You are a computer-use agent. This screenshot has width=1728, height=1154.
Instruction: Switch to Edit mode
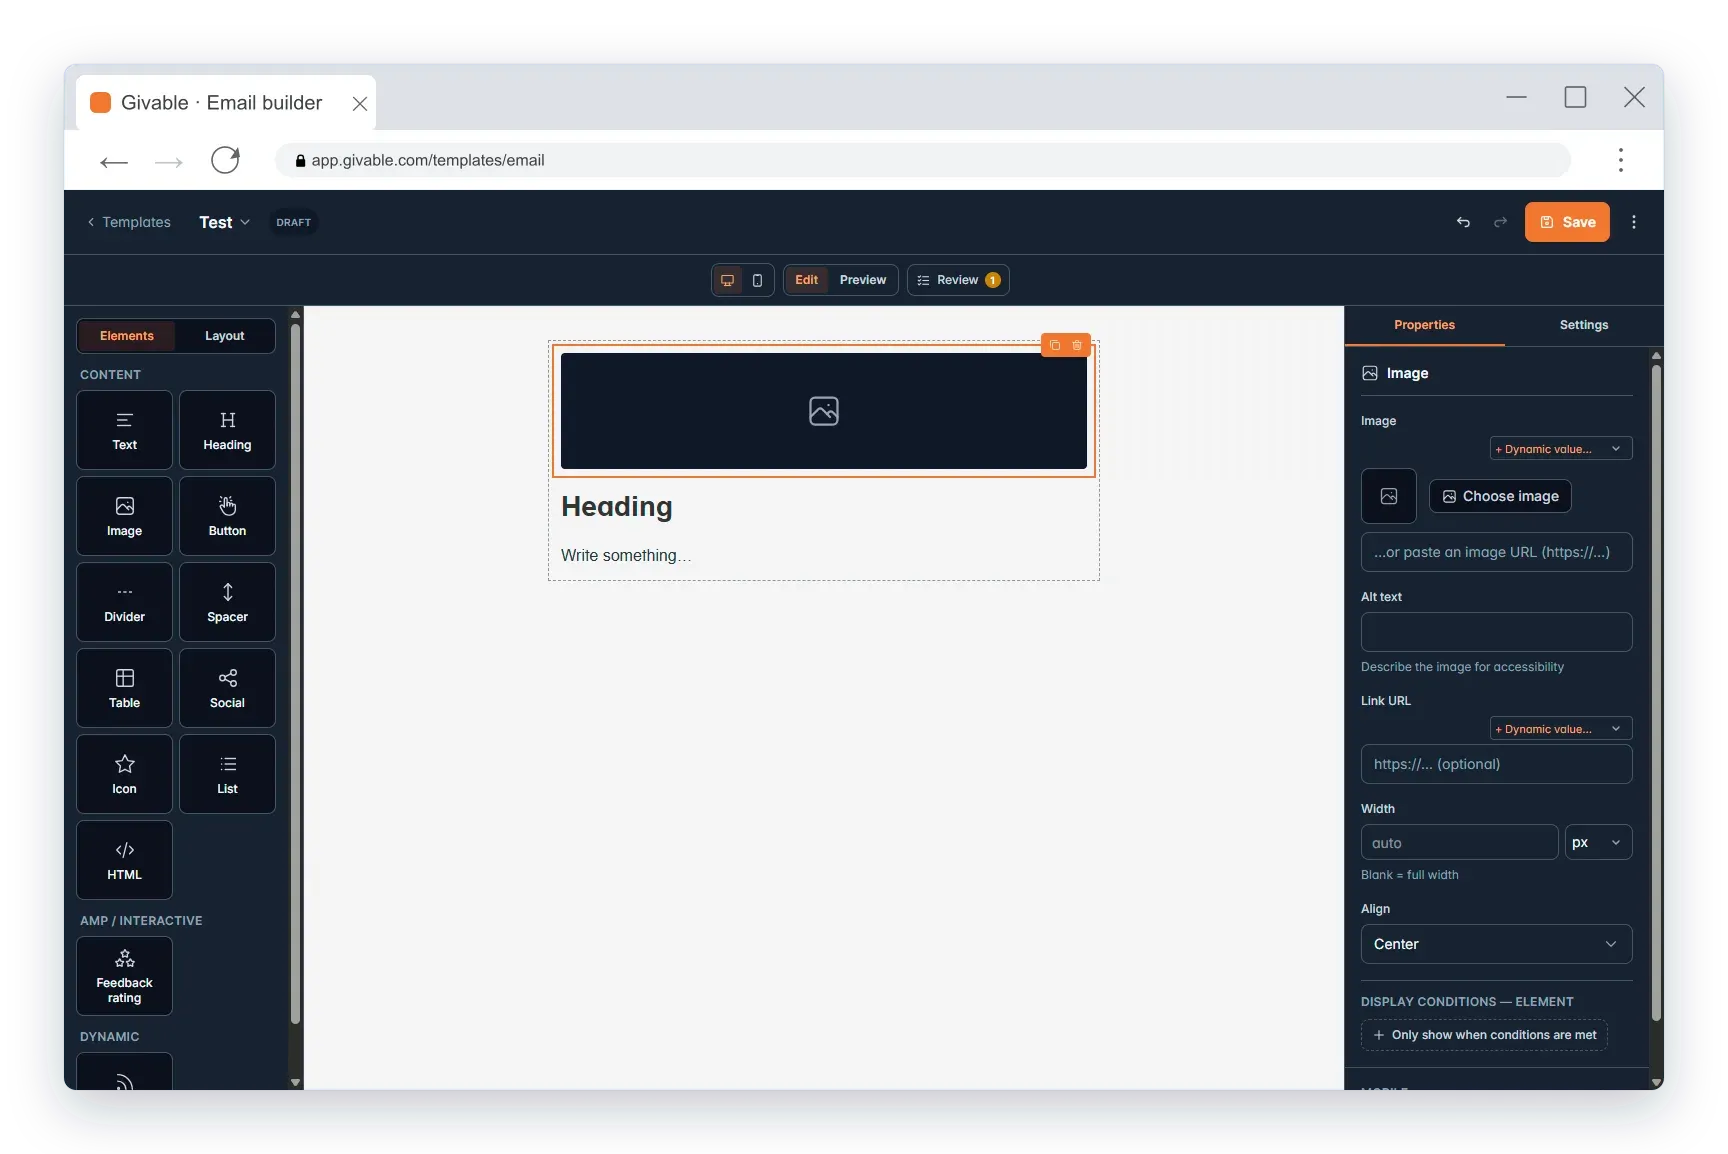[x=806, y=280]
